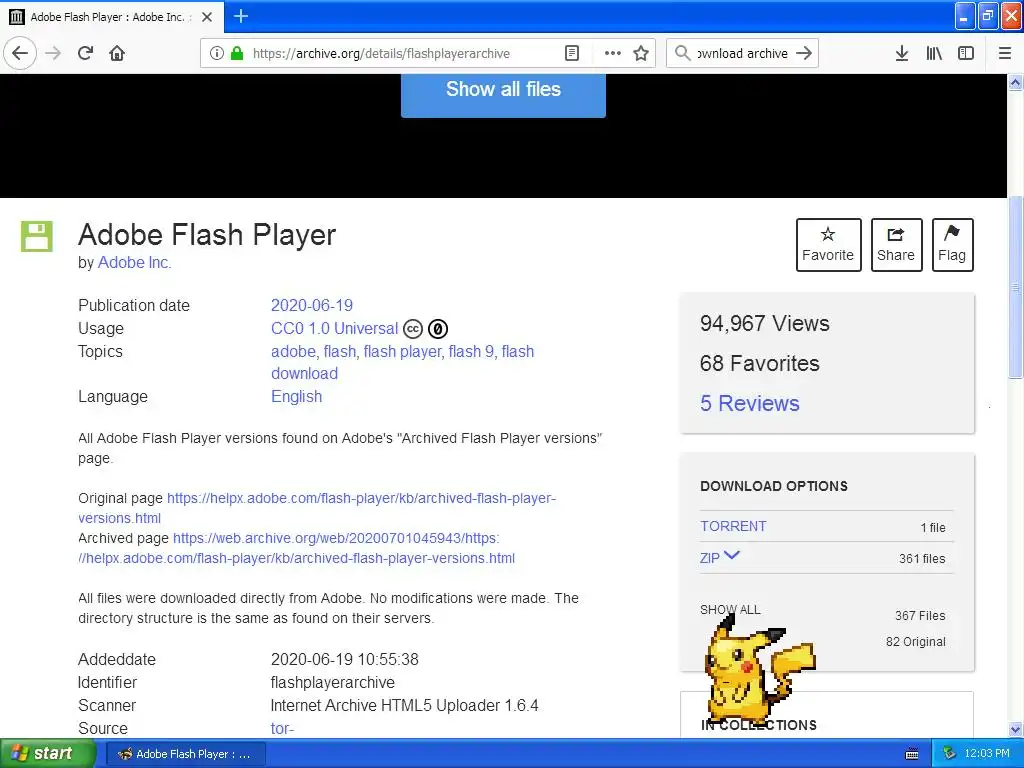Open the Firefox hamburger menu
The image size is (1024, 768).
1005,53
